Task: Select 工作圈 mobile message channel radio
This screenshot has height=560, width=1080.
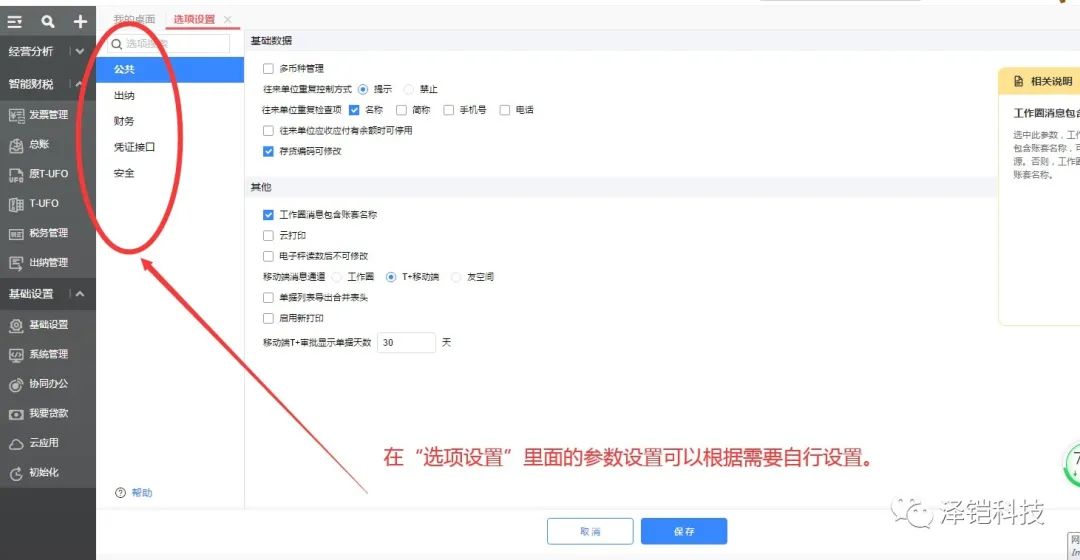Action: point(336,277)
